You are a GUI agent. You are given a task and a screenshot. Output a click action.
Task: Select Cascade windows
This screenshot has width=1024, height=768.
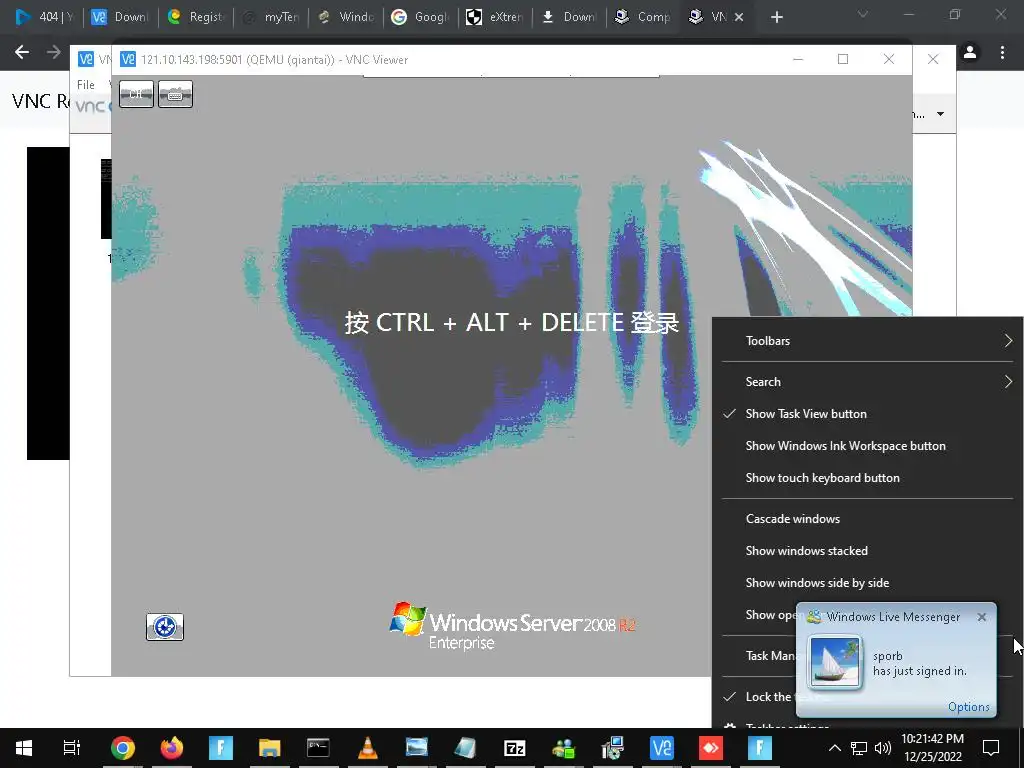click(867, 519)
